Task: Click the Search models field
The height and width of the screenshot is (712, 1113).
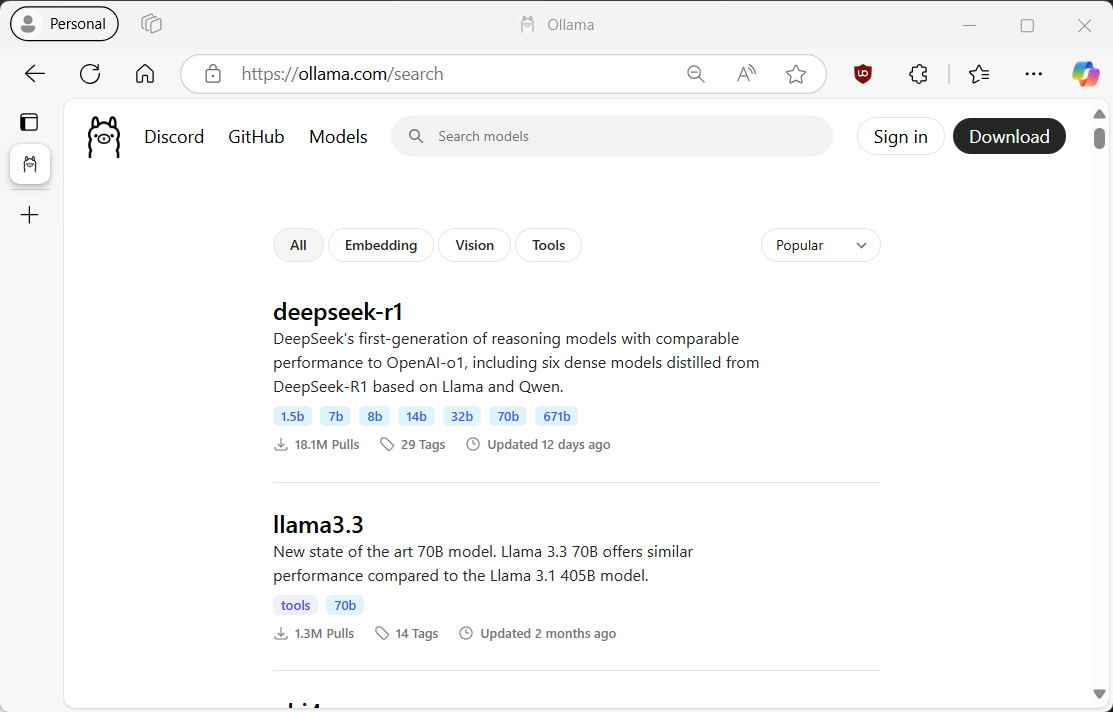Action: (x=612, y=136)
